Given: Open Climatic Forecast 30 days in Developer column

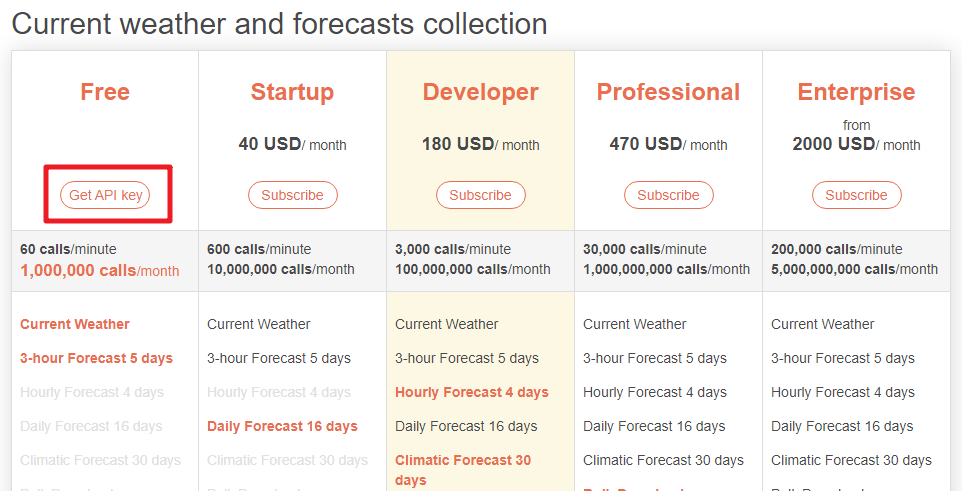Looking at the screenshot, I should (x=463, y=470).
